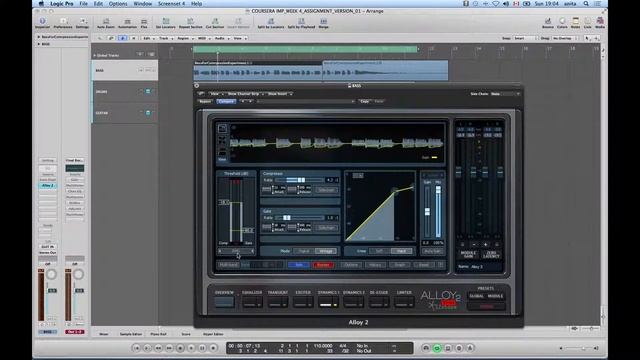Open the Screenset 4 menu
640x360 pixels.
[171, 4]
